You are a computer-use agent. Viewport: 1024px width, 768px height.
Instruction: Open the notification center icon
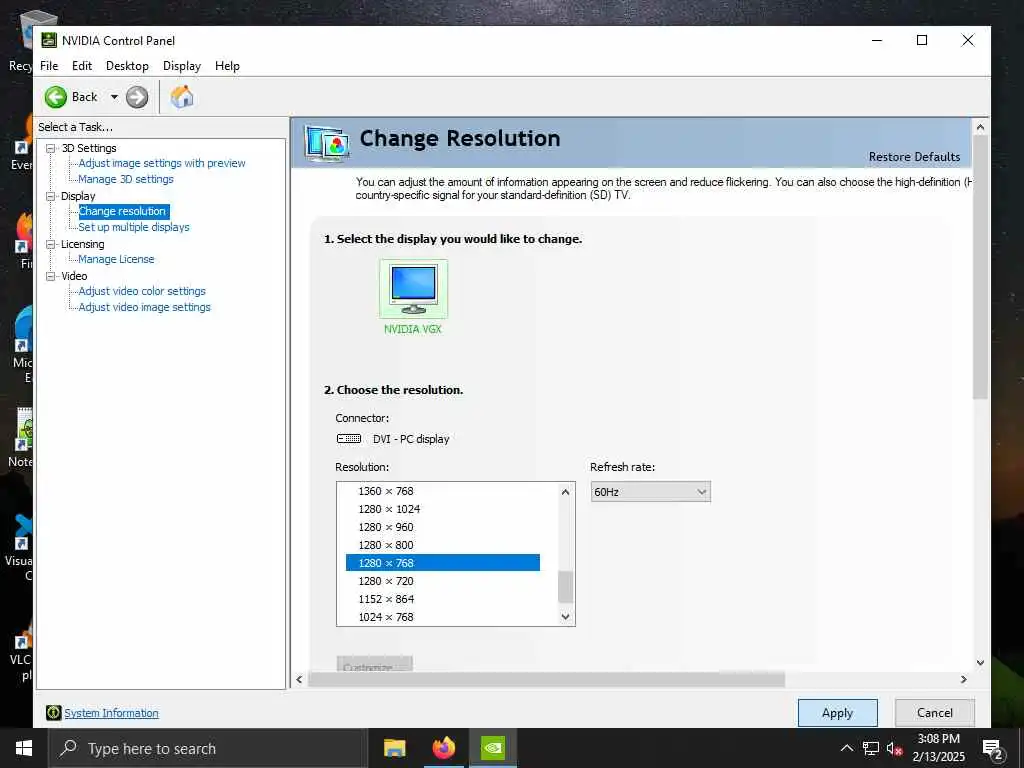(993, 749)
